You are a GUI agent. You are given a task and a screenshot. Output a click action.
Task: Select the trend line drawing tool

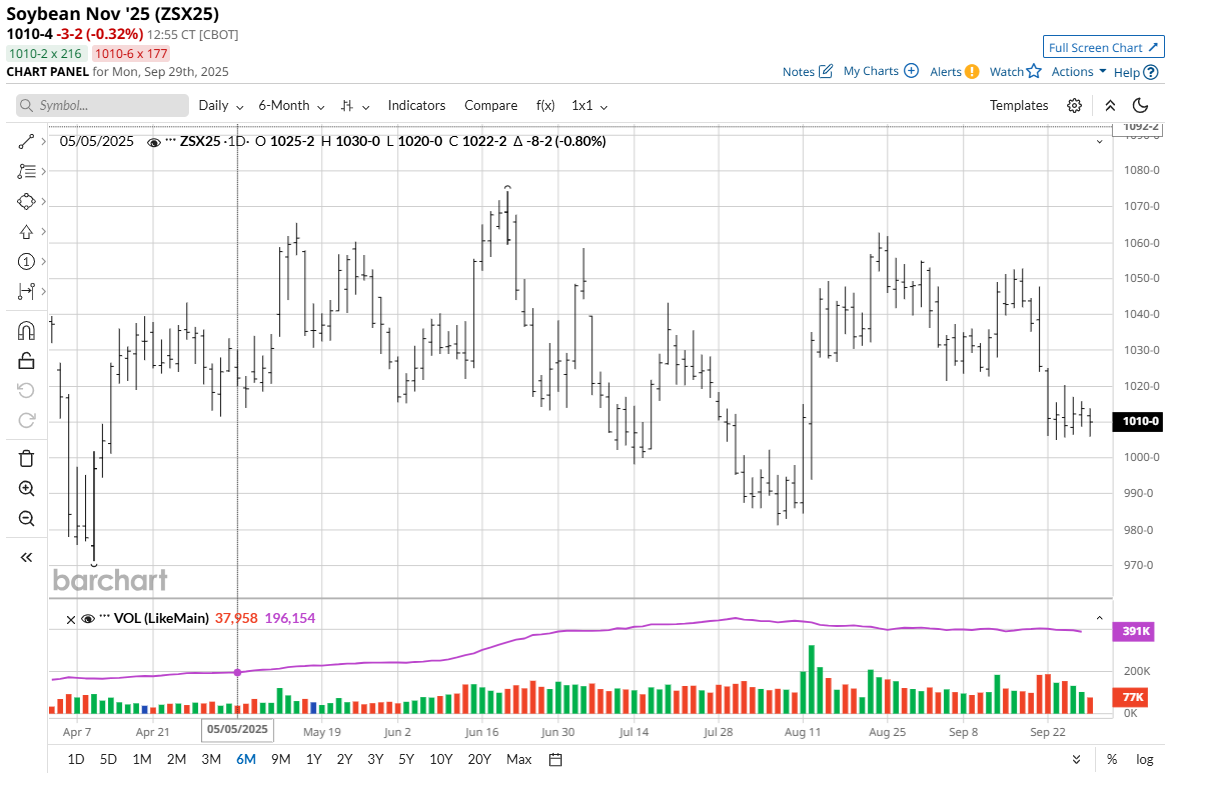pyautogui.click(x=26, y=142)
